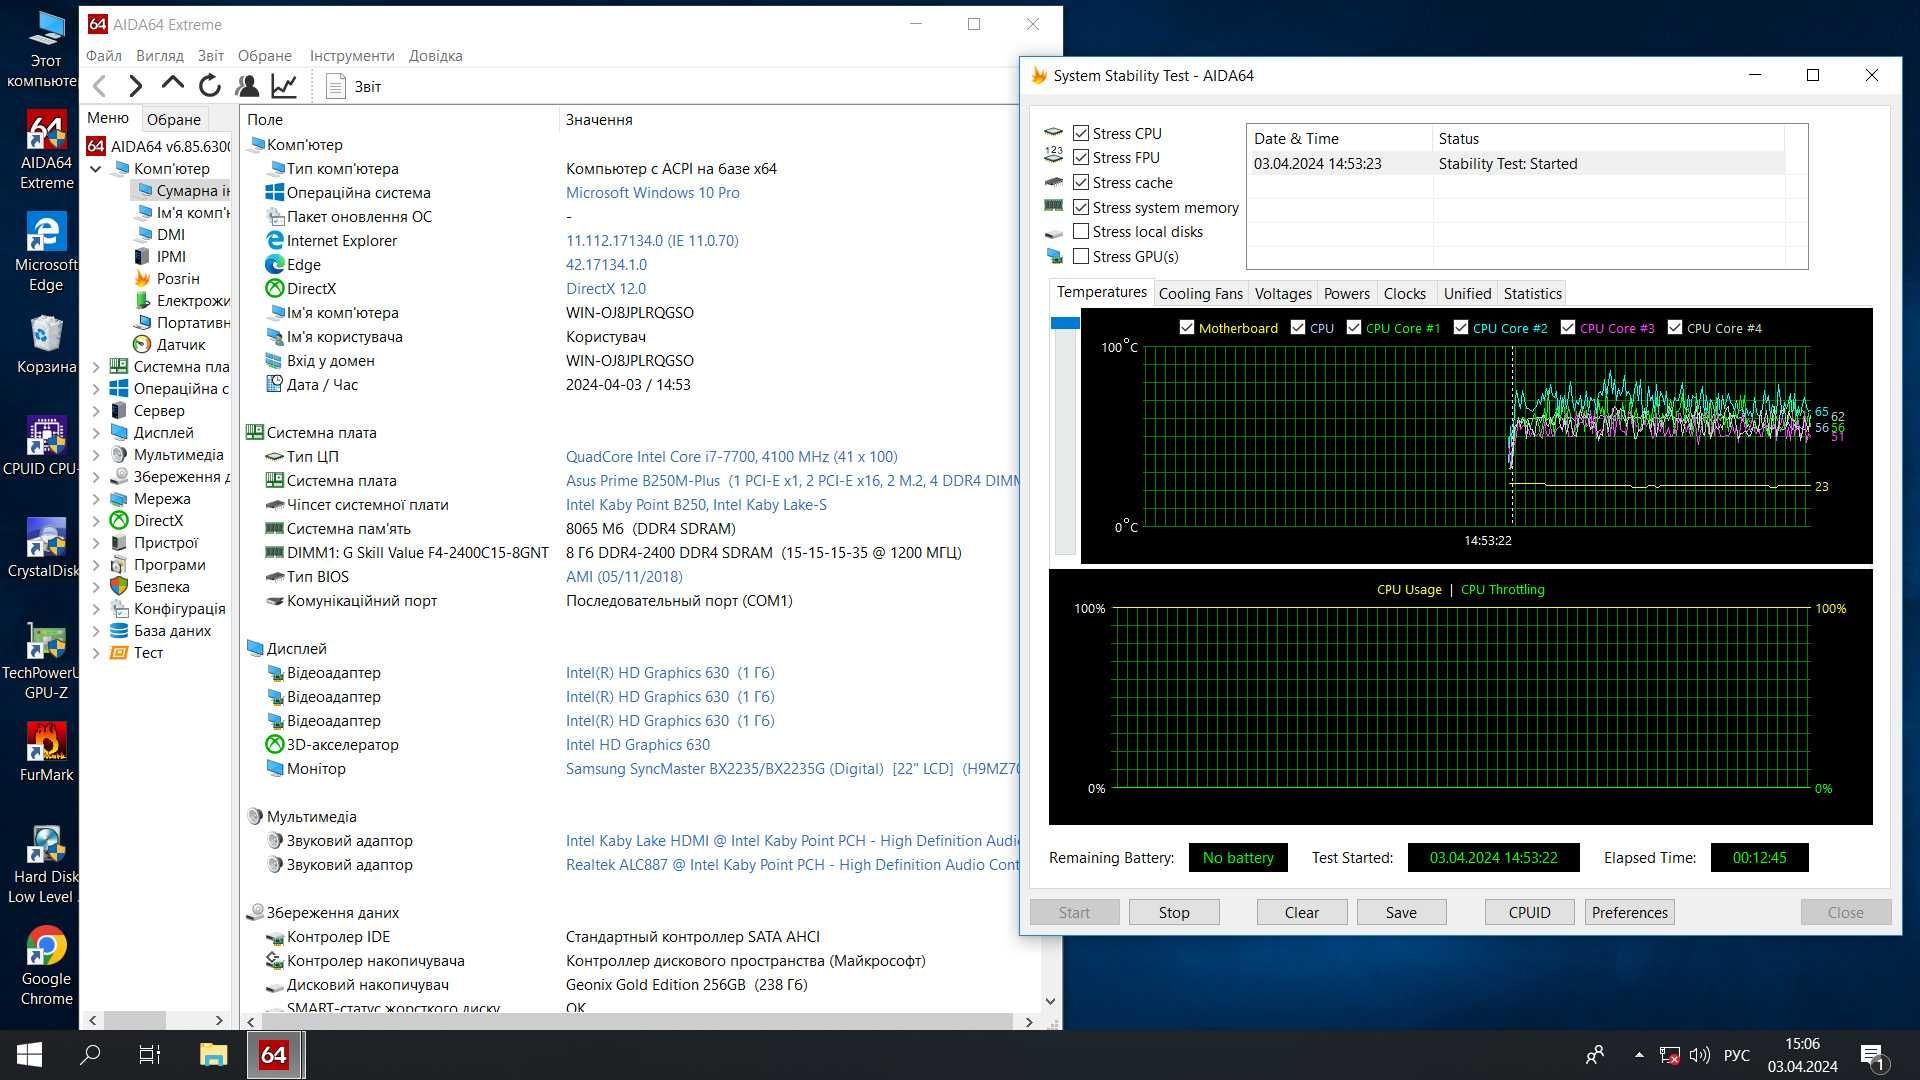Expand the Тест tree node
This screenshot has width=1920, height=1080.
tap(96, 653)
